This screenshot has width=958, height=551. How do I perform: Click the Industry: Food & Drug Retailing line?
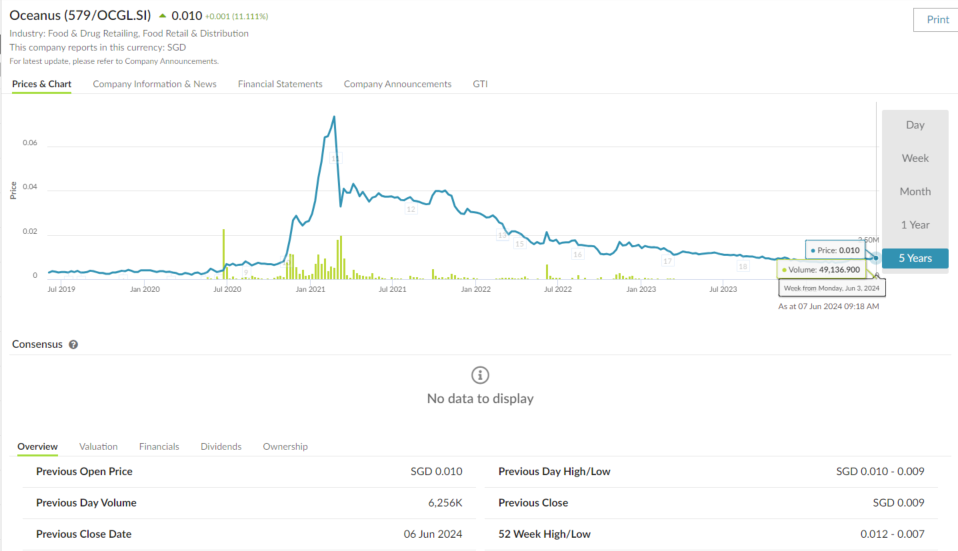tap(129, 34)
